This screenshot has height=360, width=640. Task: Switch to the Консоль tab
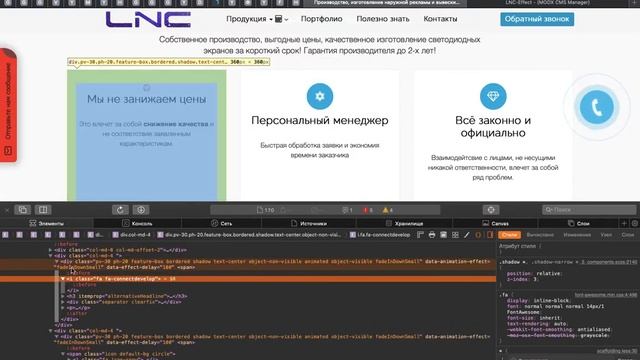[138, 223]
